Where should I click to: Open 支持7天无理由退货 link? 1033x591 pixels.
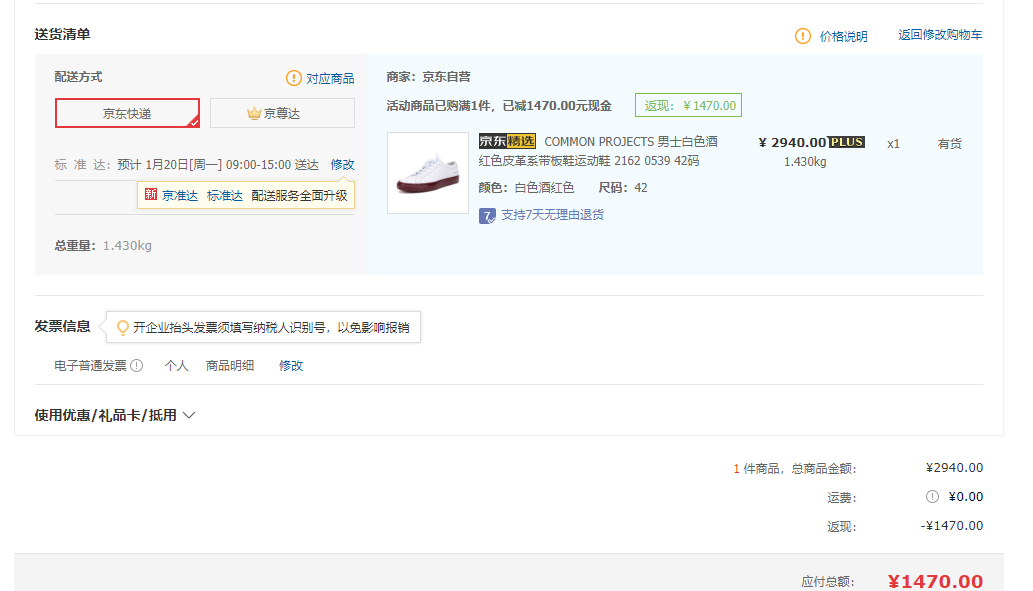553,215
